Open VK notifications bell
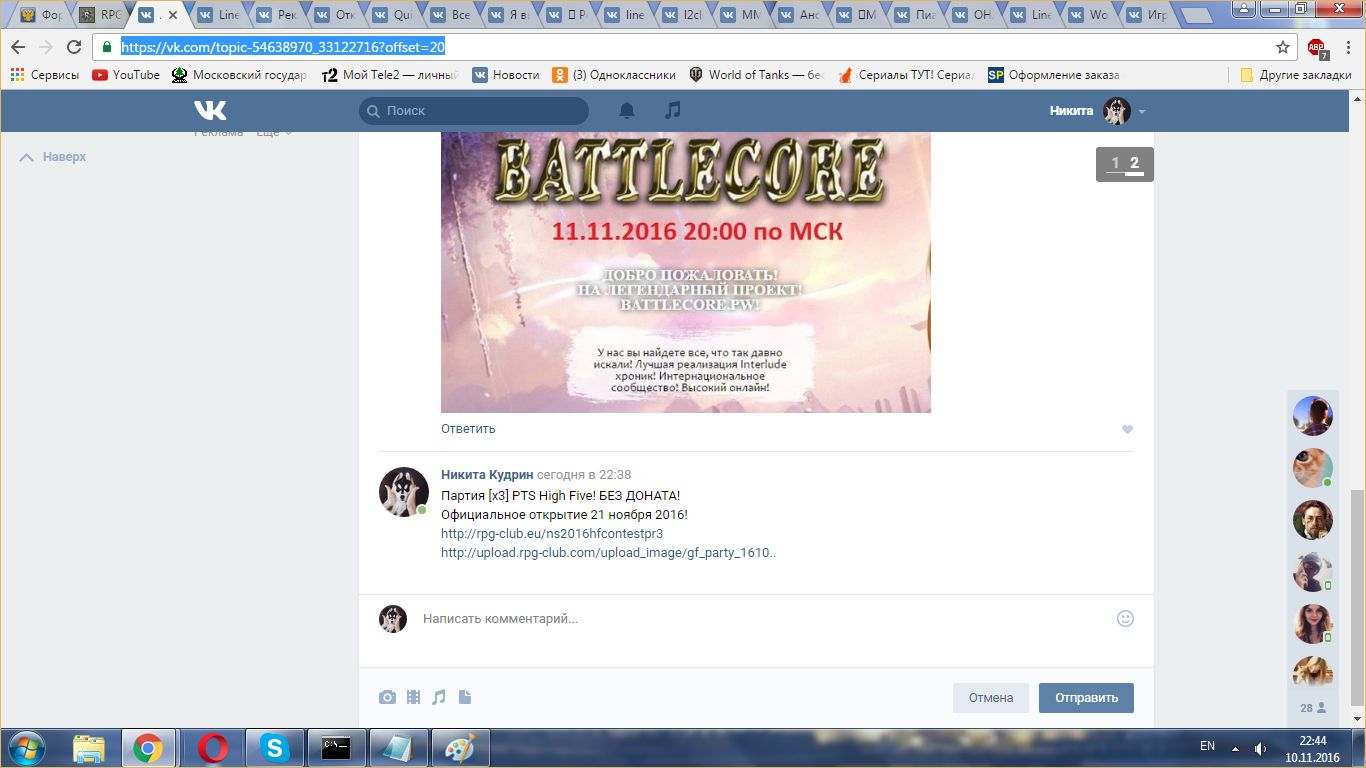Image resolution: width=1366 pixels, height=768 pixels. (x=627, y=111)
